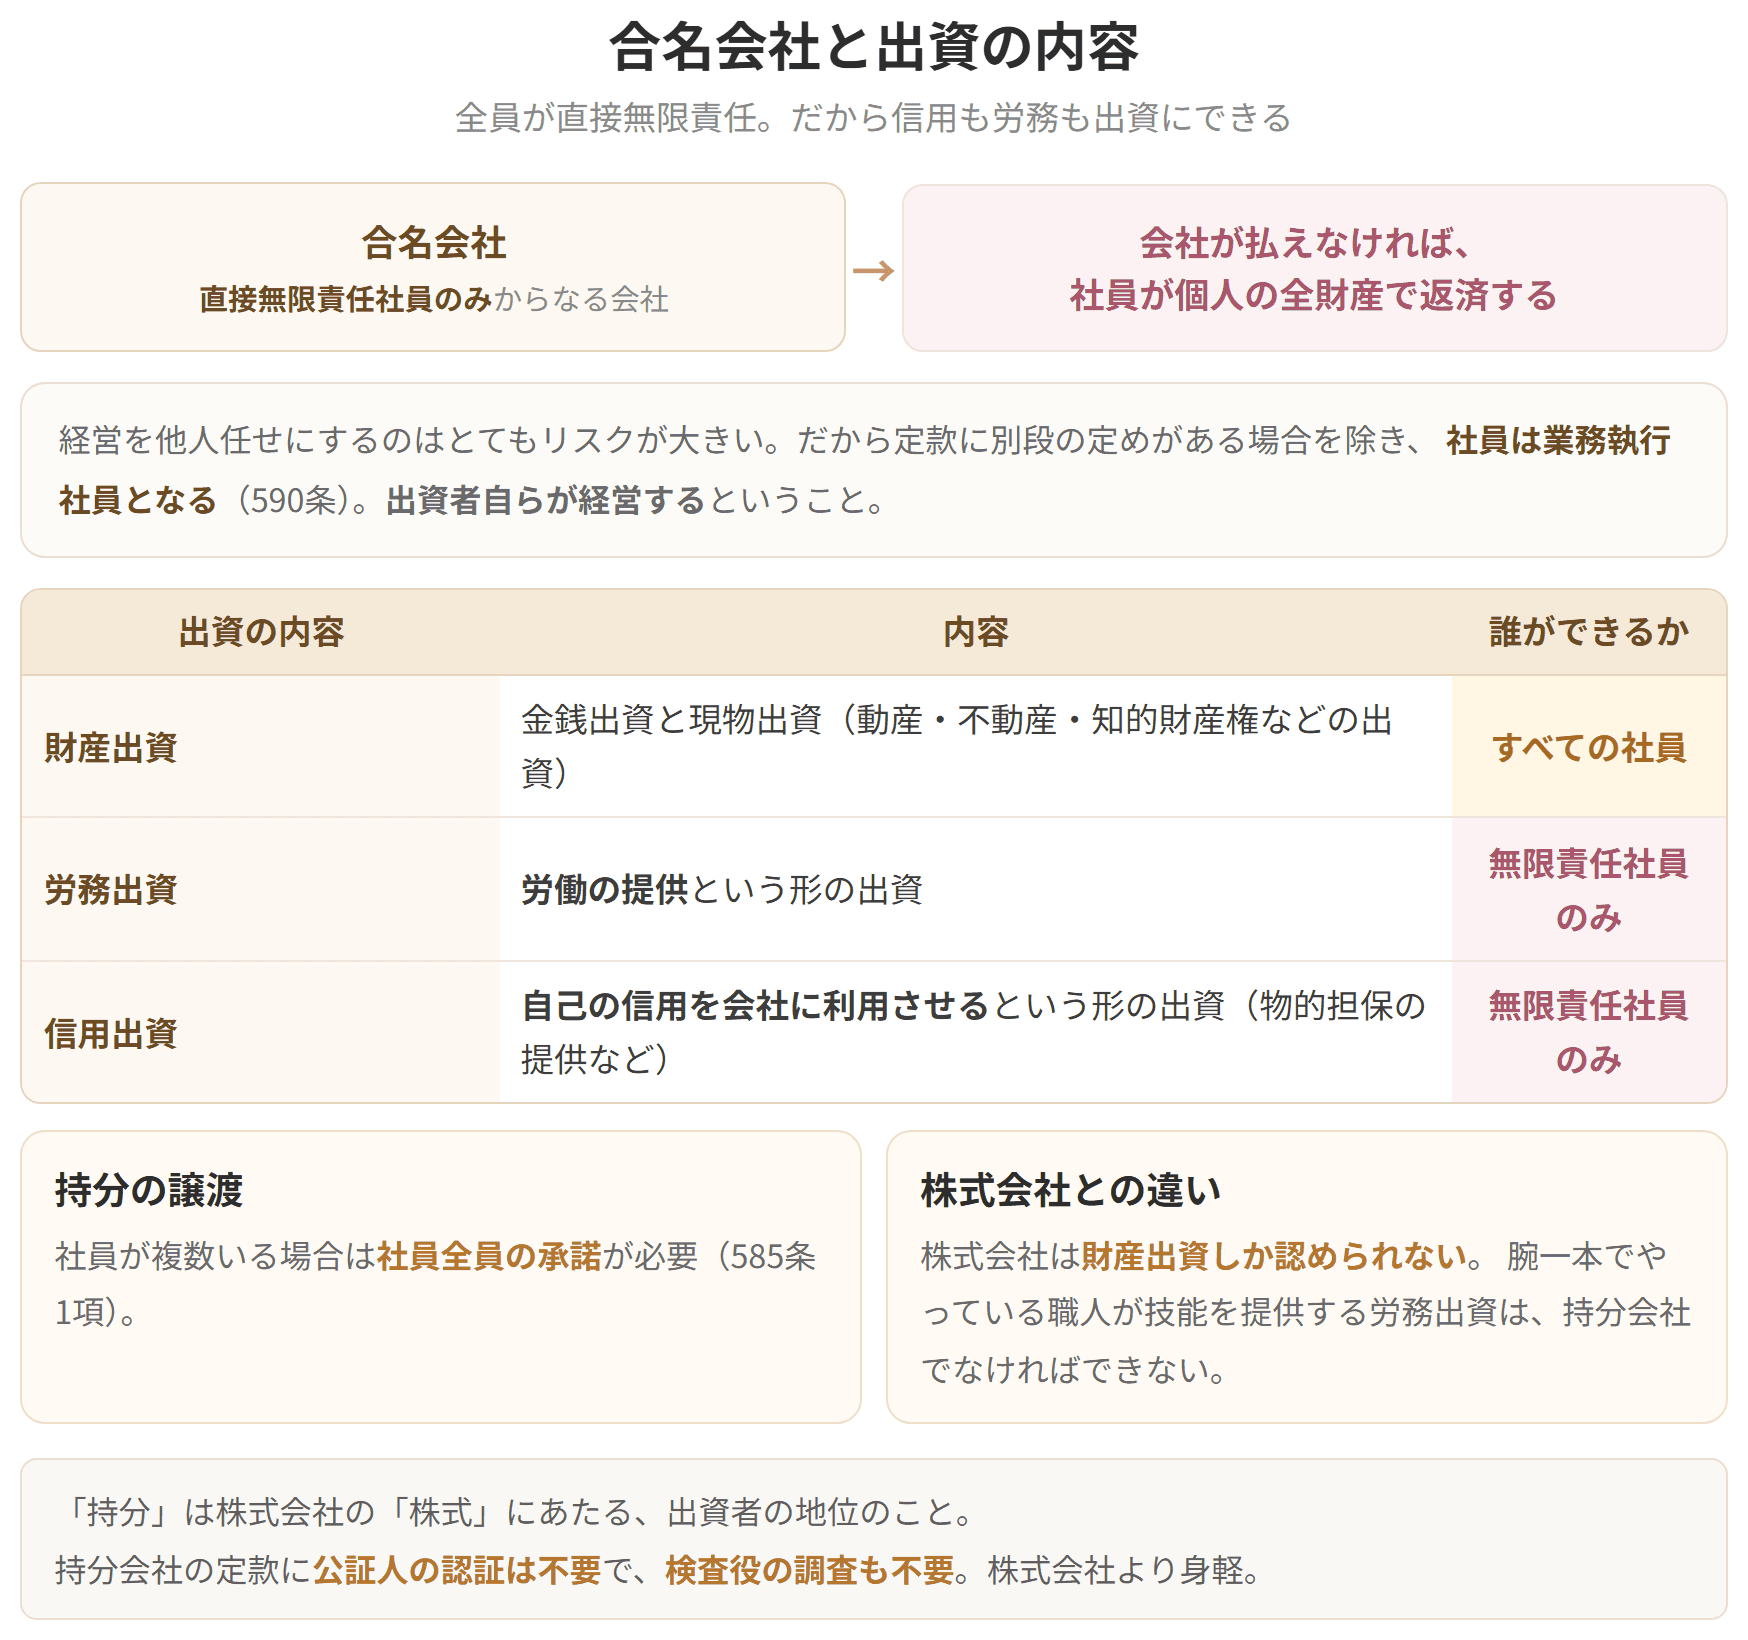1748x1640 pixels.
Task: Click the highlighted text 公証人の認証は不要
Action: click(457, 1570)
